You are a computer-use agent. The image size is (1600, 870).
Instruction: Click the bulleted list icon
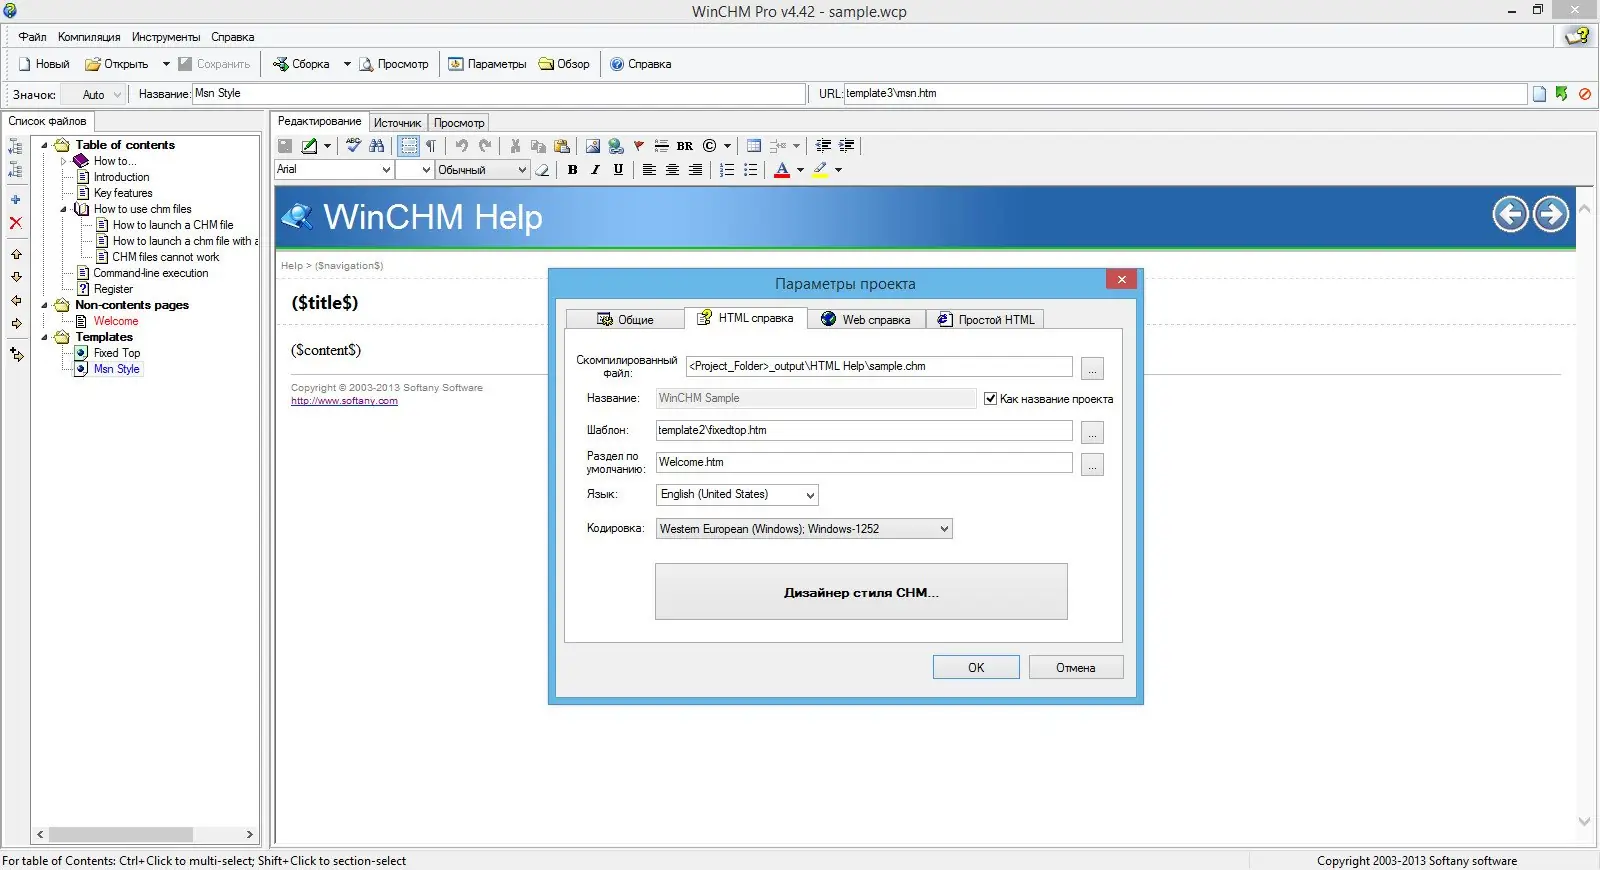(750, 170)
